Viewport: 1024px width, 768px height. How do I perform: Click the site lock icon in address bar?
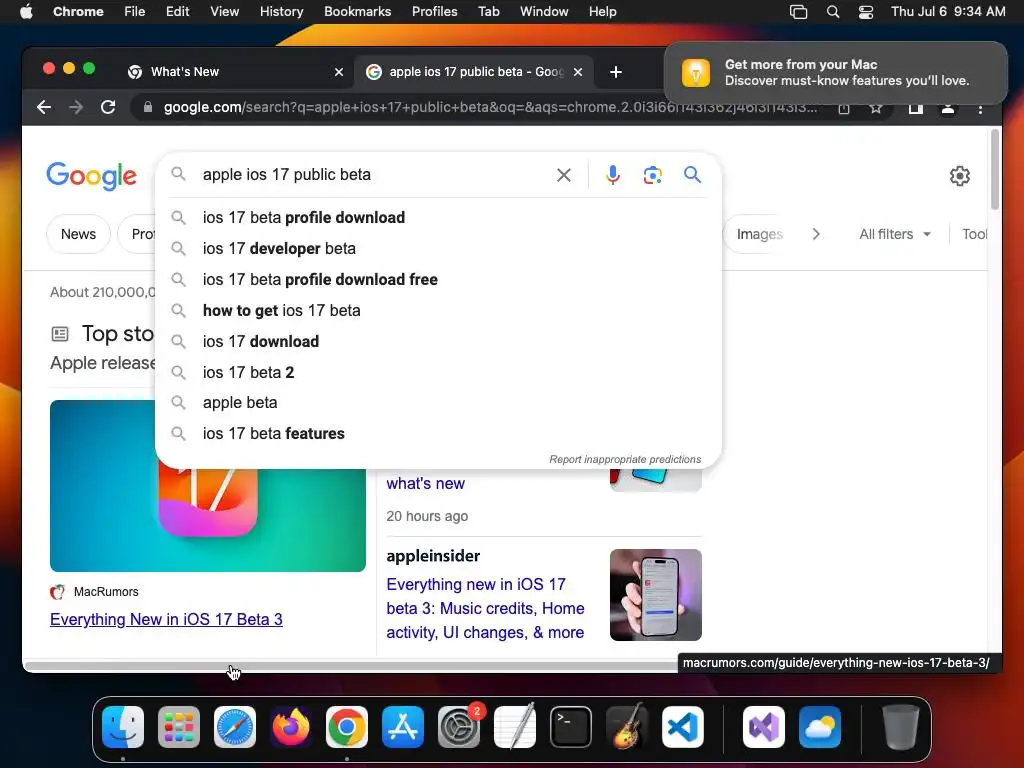click(148, 107)
